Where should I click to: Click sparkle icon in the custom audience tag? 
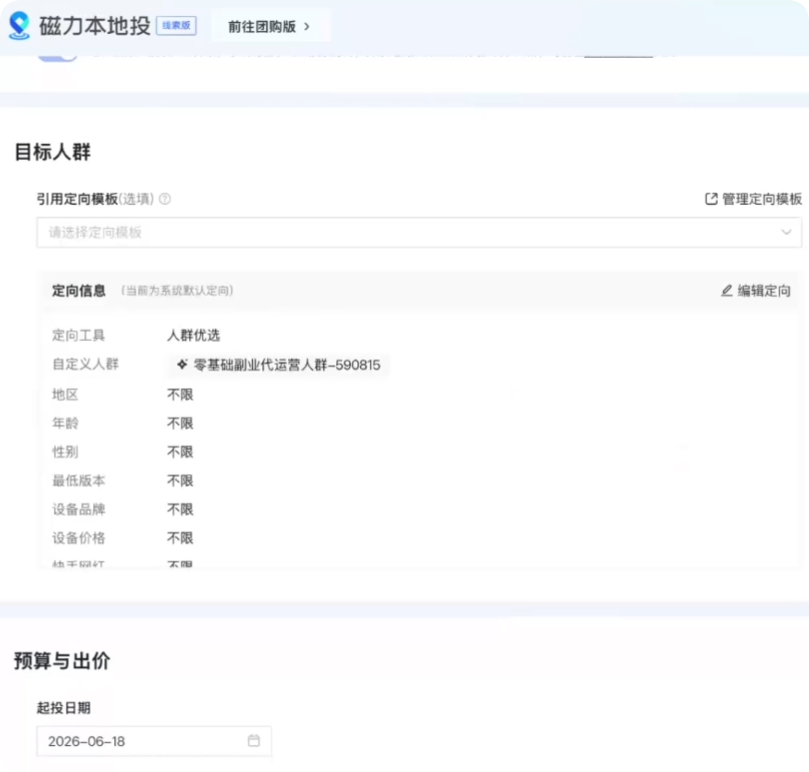tap(182, 365)
